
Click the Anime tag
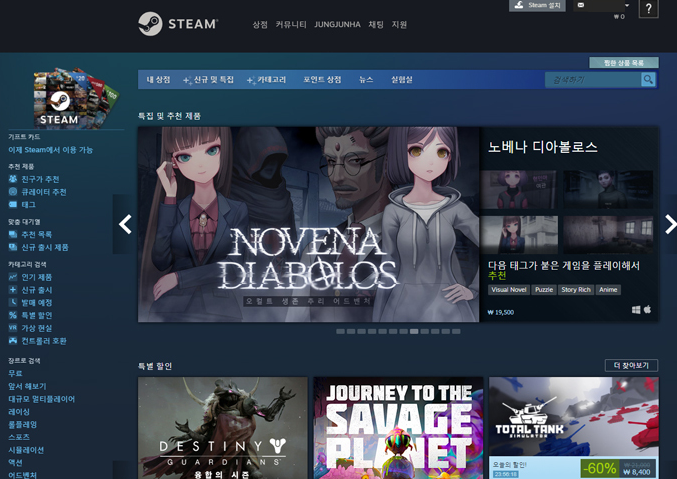(608, 290)
